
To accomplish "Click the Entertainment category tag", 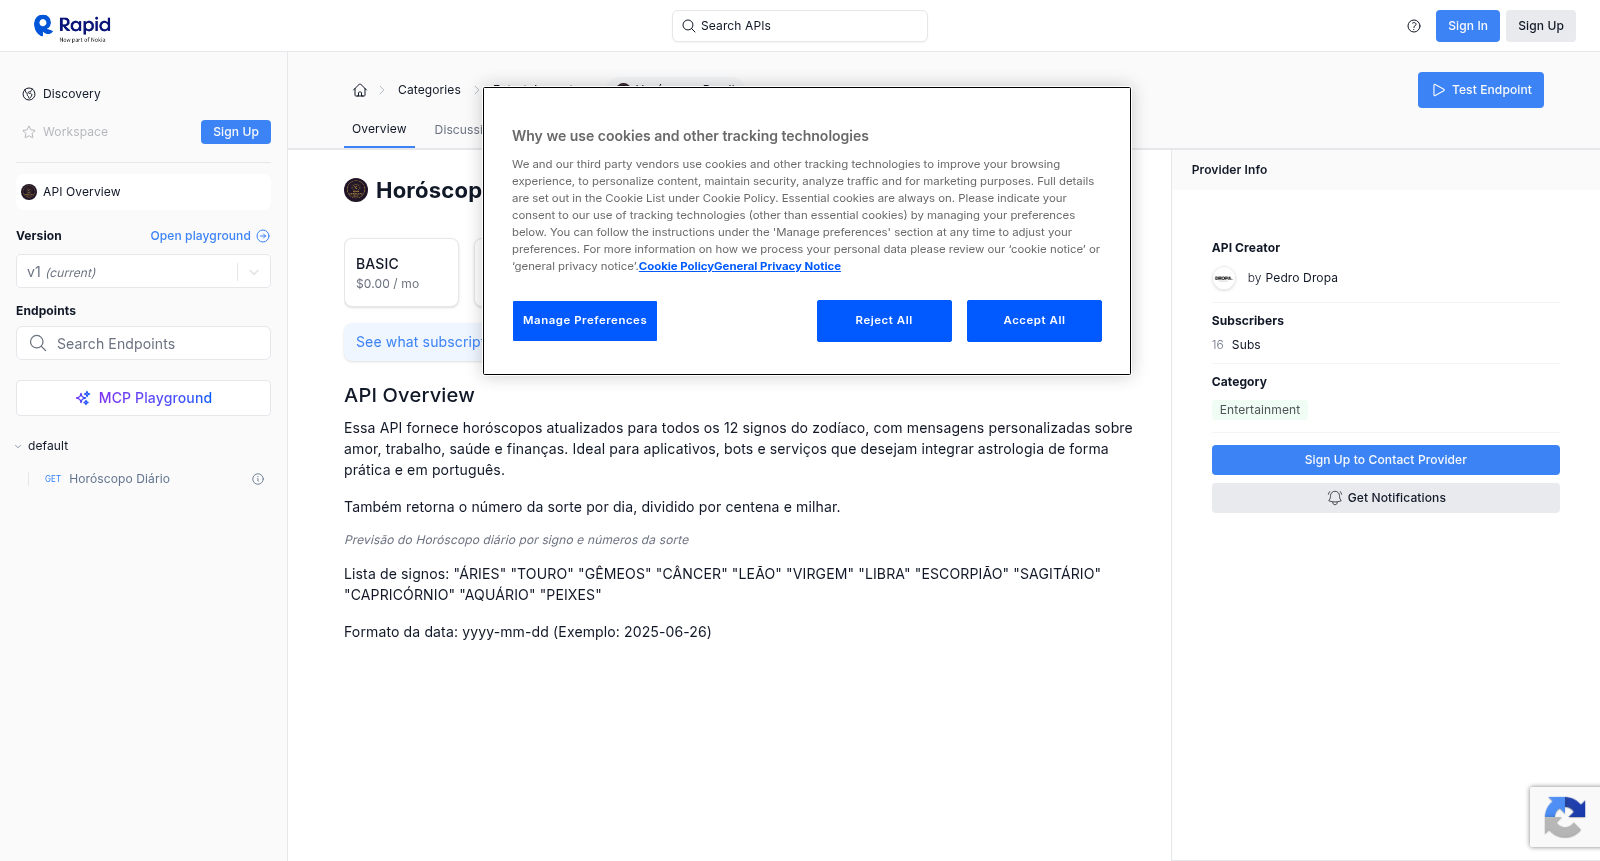I will [1260, 410].
